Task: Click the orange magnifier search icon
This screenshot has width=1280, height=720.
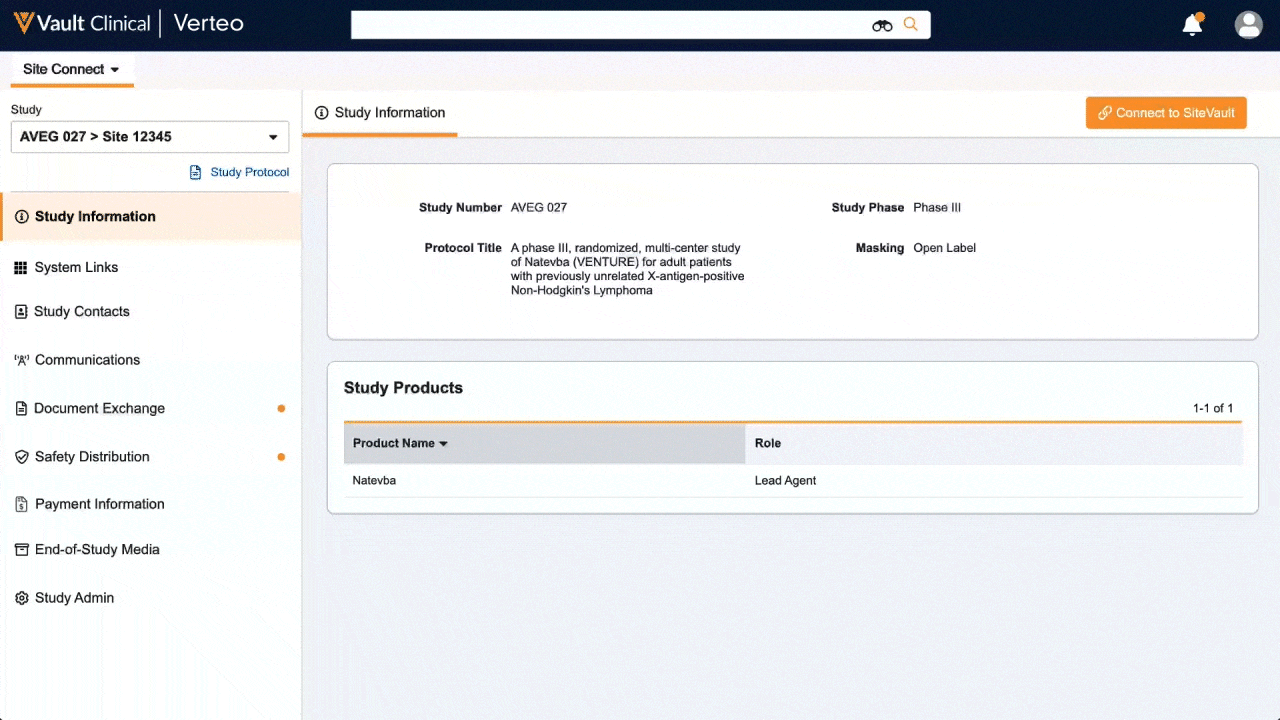Action: point(910,25)
